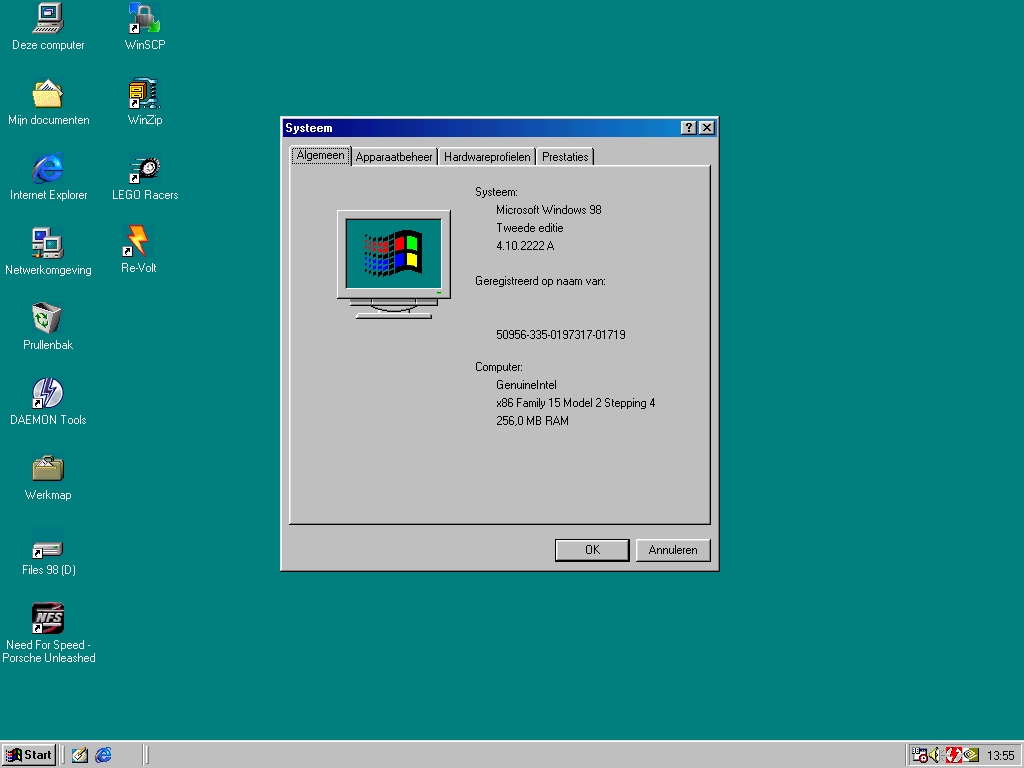Click the Werkmap briefcase icon
1024x768 pixels.
48,469
